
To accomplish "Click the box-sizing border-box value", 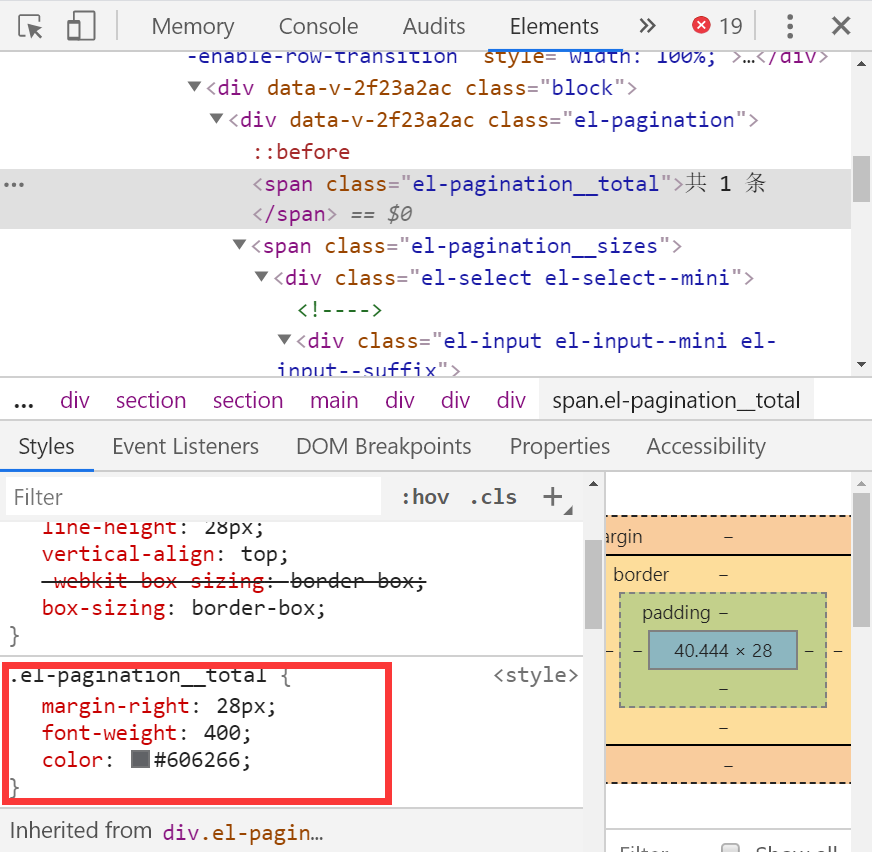I will coord(253,608).
